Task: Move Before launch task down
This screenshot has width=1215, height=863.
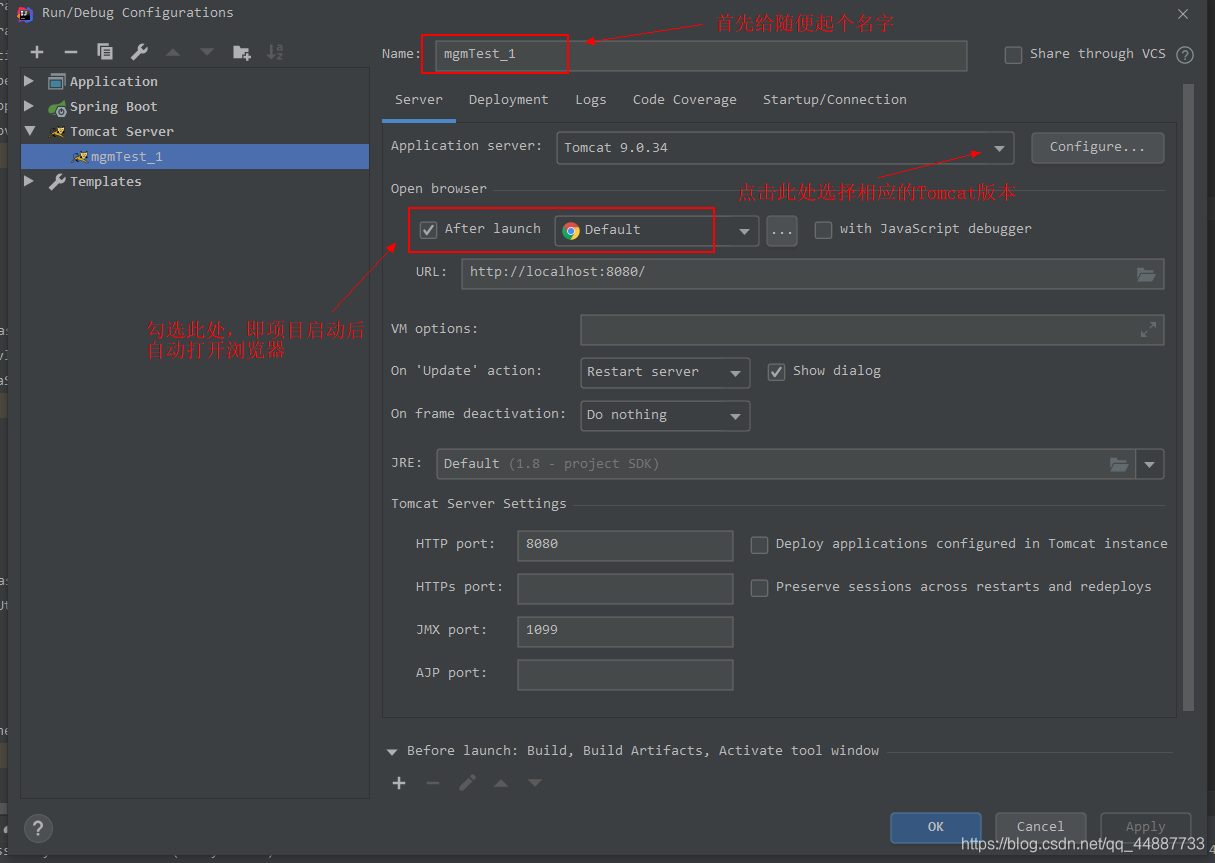Action: pos(535,783)
